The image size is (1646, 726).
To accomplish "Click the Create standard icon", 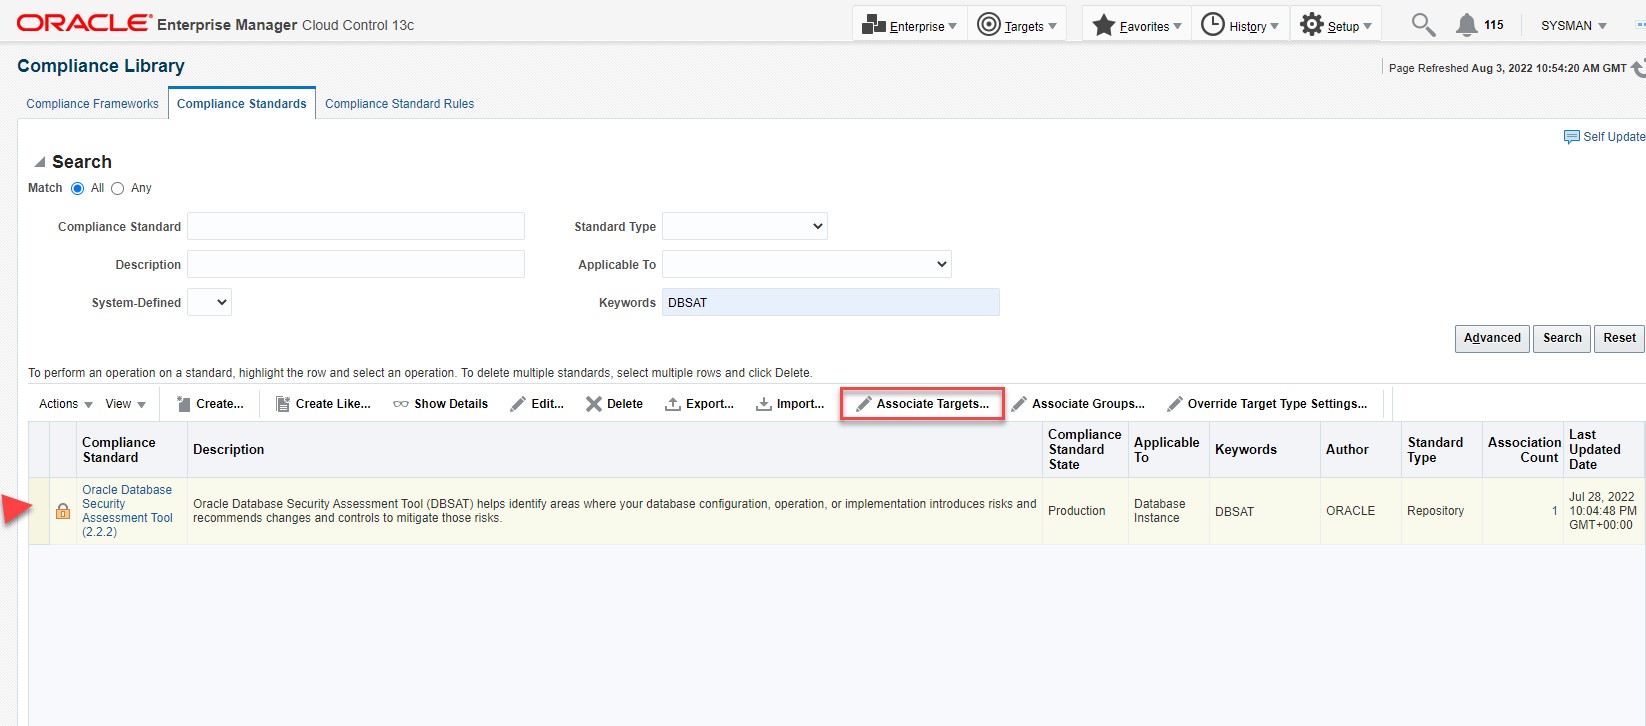I will click(x=184, y=404).
